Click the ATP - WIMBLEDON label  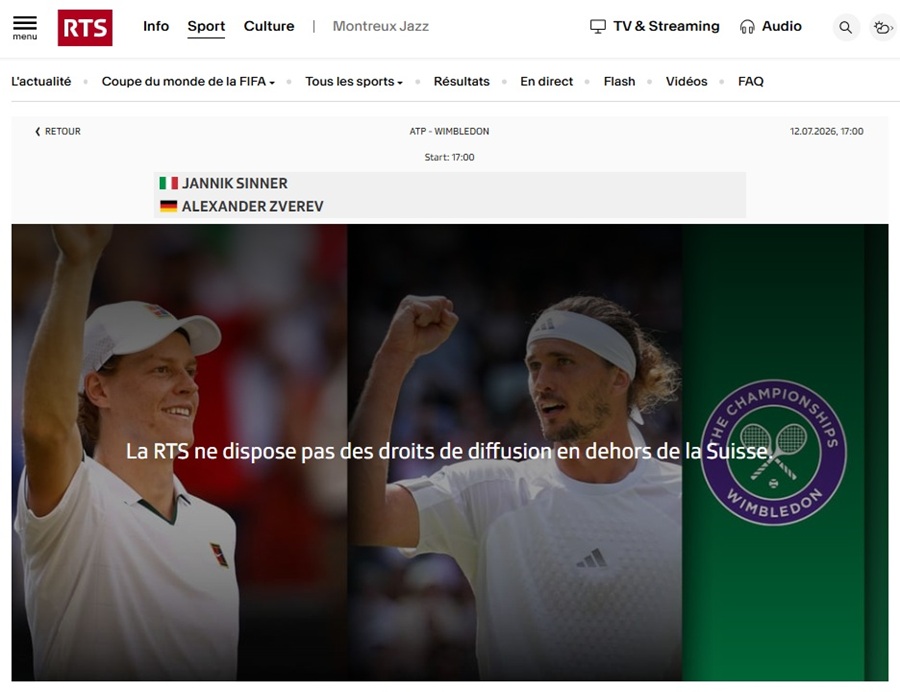coord(449,131)
